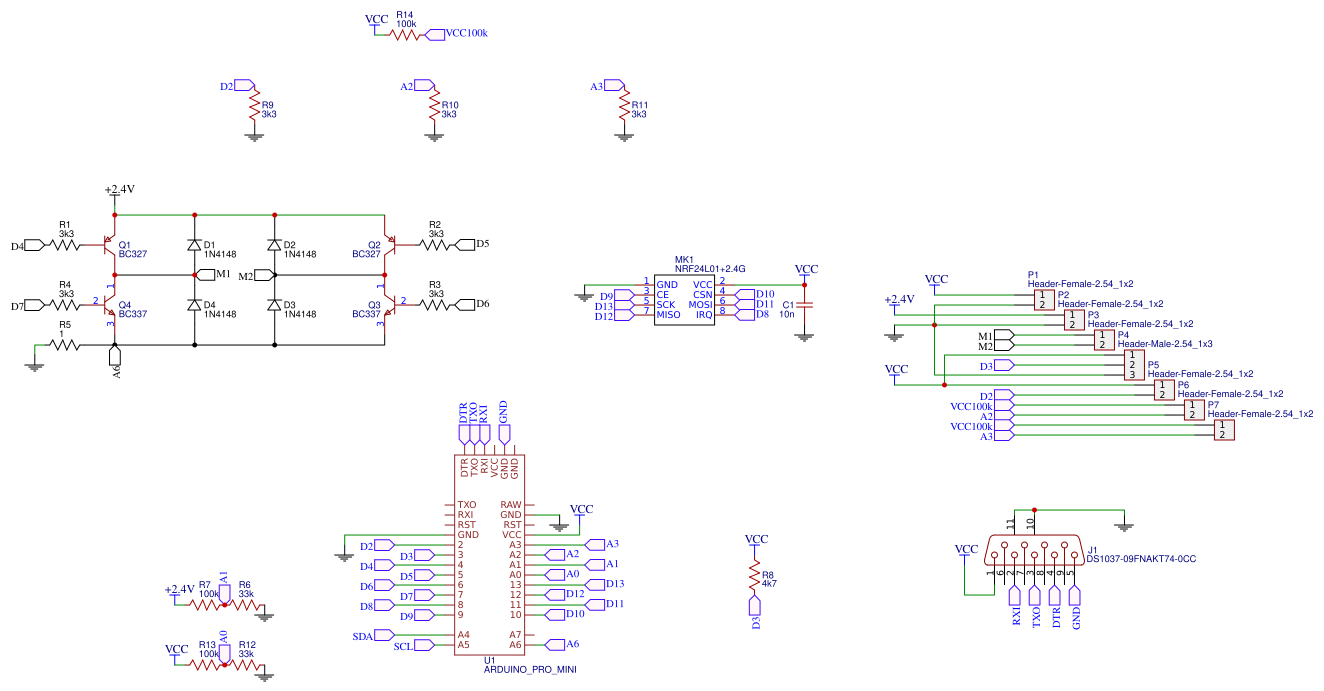This screenshot has width=1324, height=691.
Task: Click resistor R14 100k at the top
Action: tap(402, 32)
